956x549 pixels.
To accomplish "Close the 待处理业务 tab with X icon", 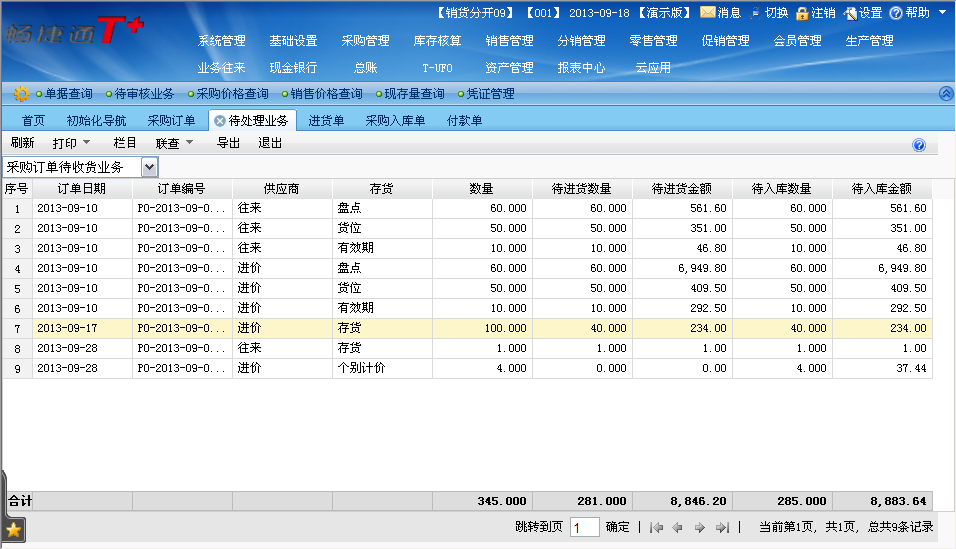I will 219,121.
